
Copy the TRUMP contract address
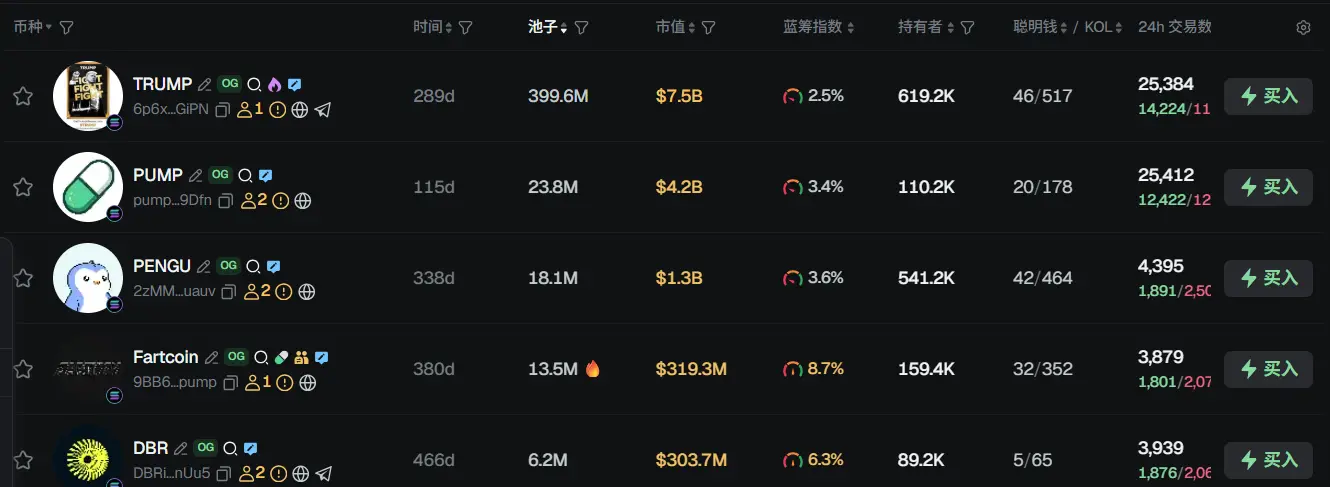(223, 110)
